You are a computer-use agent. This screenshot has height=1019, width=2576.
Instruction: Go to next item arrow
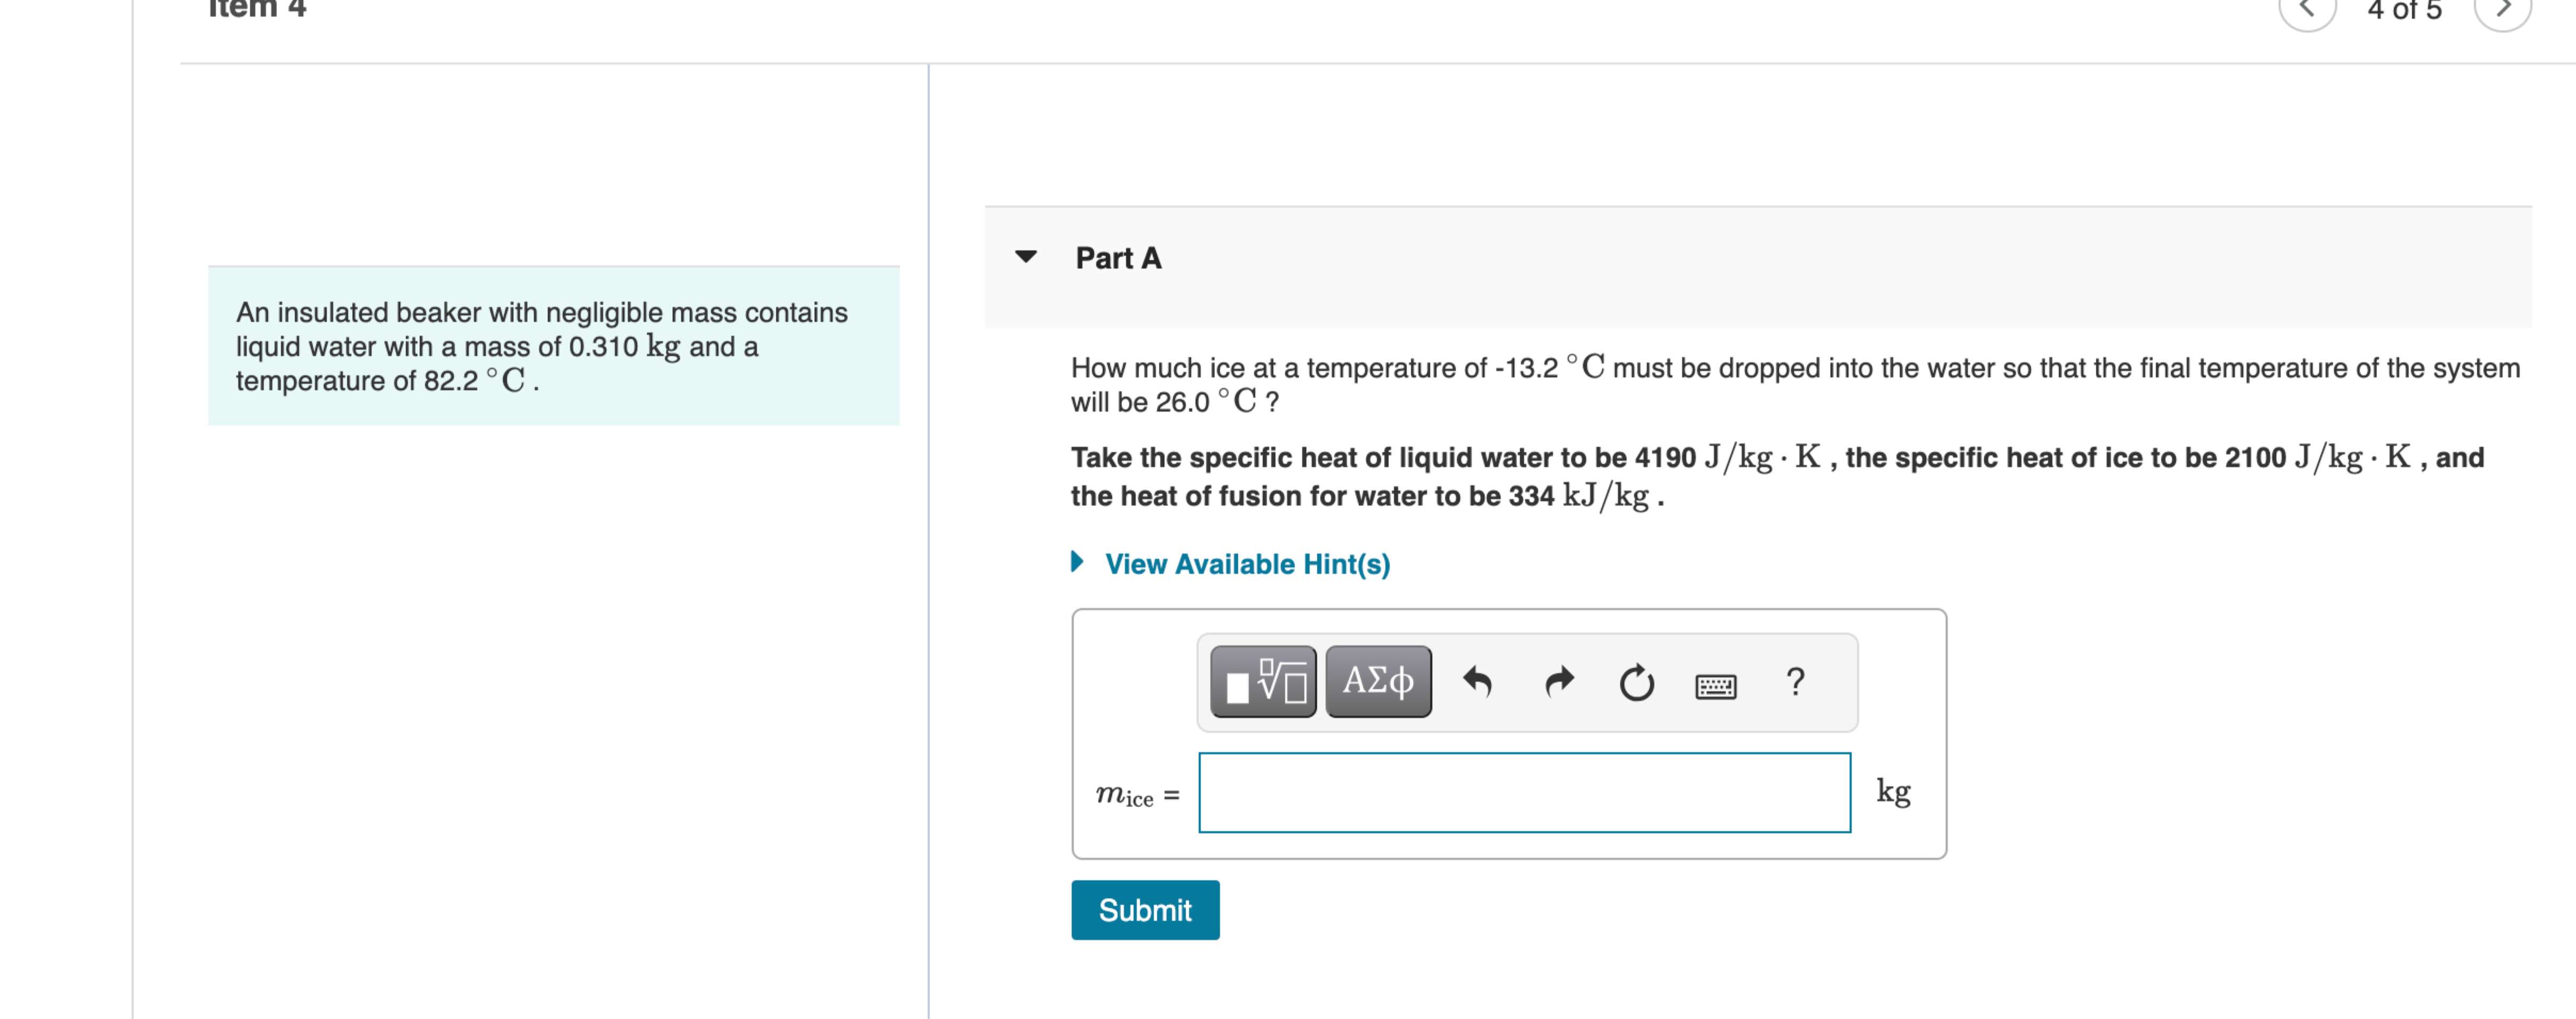click(x=2503, y=10)
